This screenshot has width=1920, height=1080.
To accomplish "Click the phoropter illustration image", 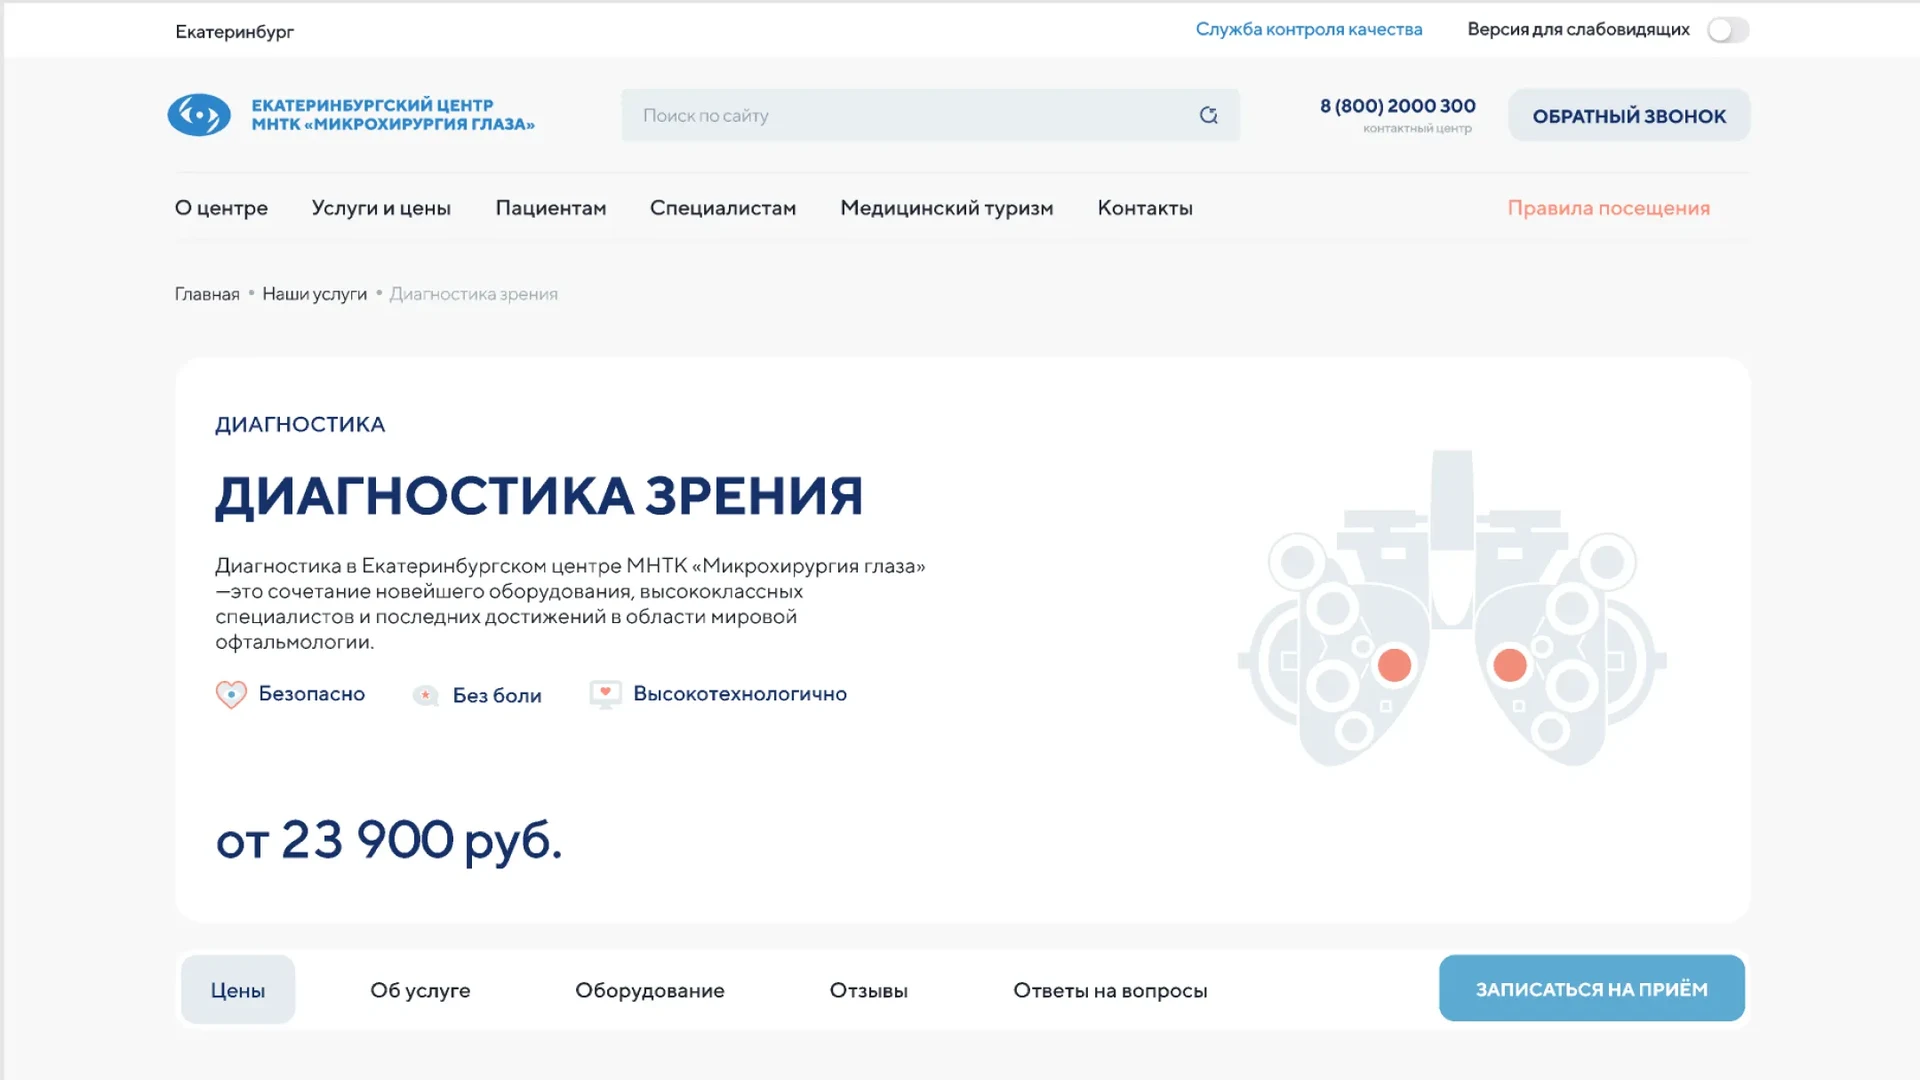I will click(x=1452, y=608).
